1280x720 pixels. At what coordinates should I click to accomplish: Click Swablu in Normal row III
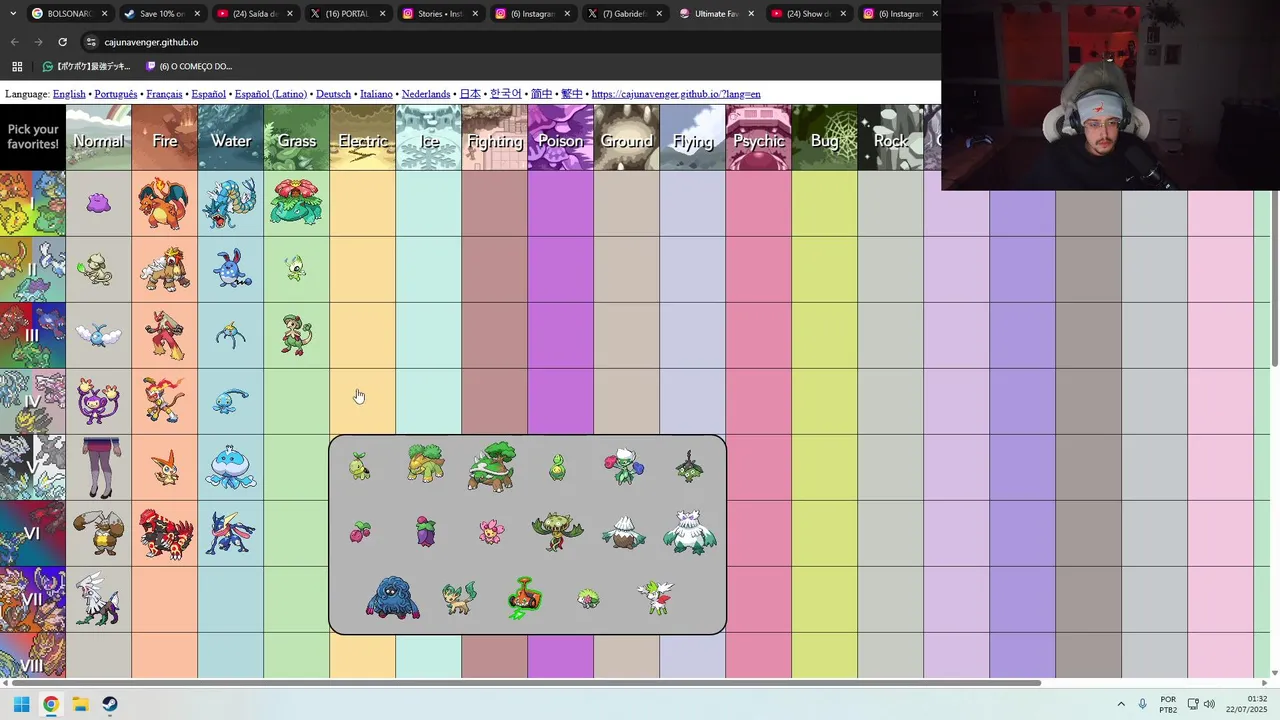coord(98,335)
